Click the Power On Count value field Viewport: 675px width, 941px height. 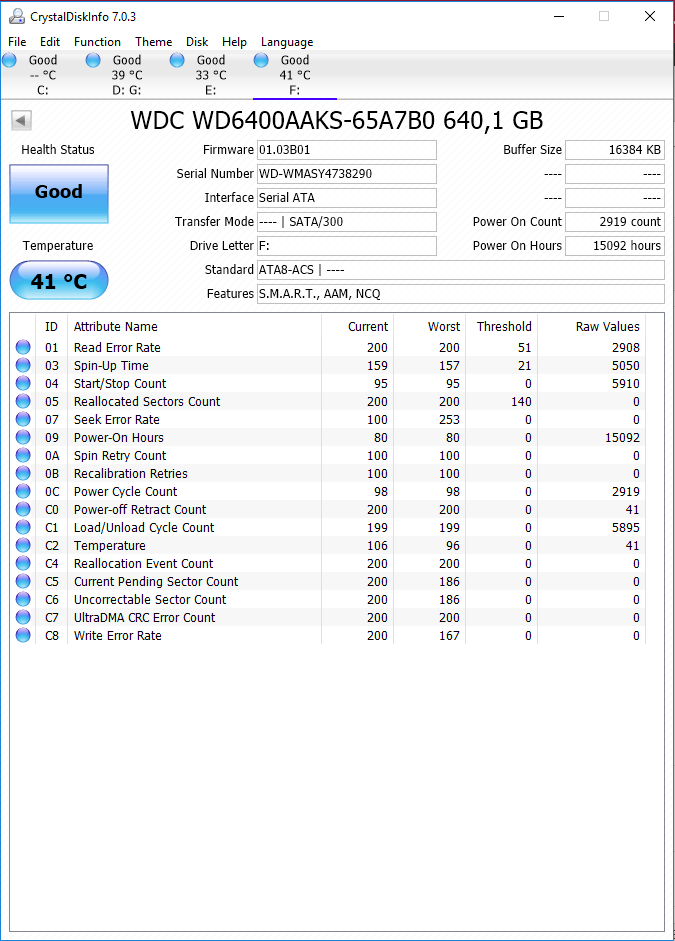click(x=615, y=222)
